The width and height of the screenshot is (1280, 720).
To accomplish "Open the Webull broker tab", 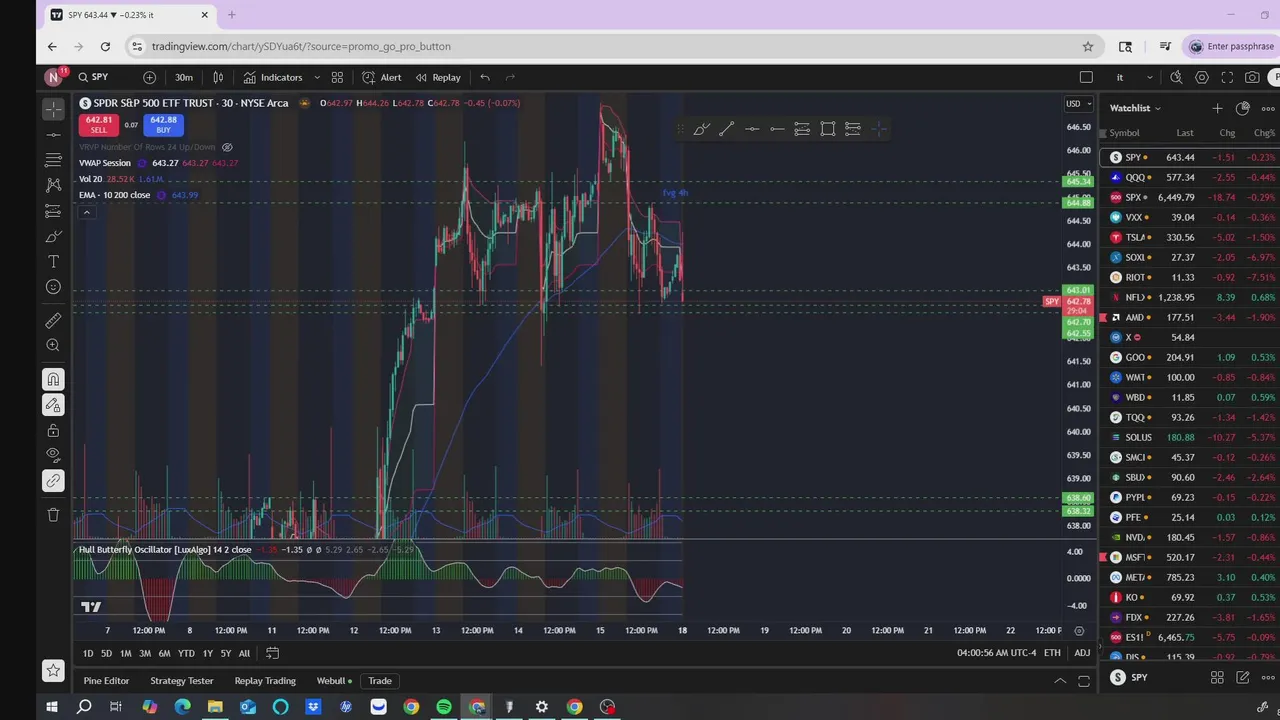I will [334, 681].
